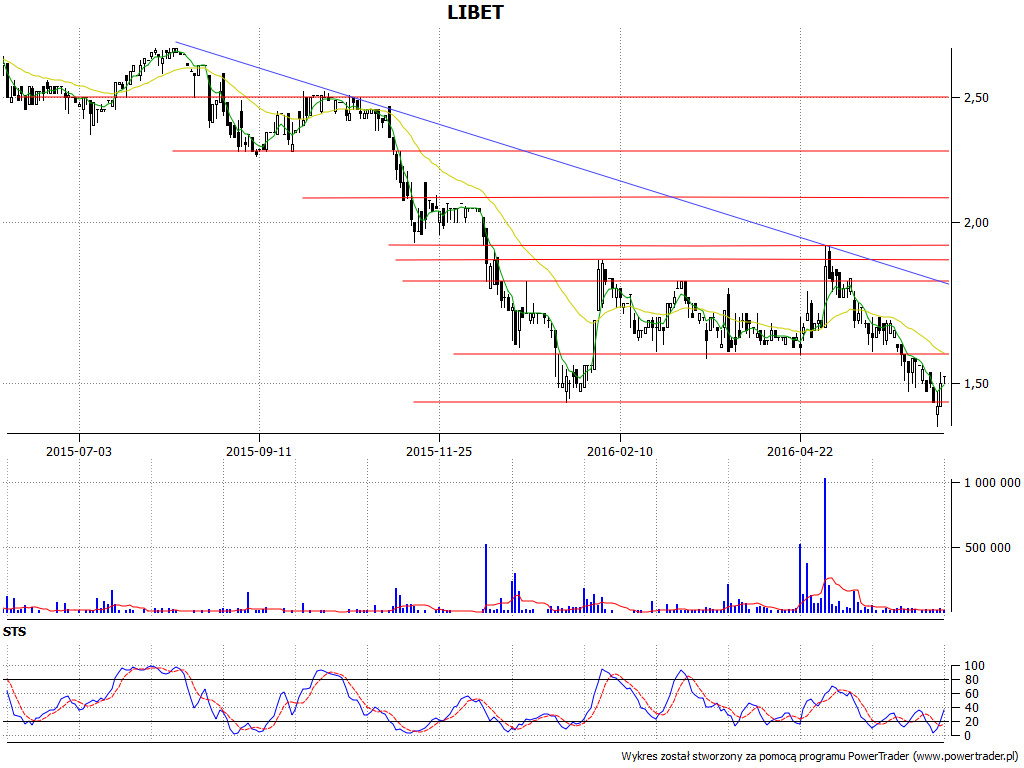Select the 0 stochastic scale label
This screenshot has width=1024, height=768.
968,735
